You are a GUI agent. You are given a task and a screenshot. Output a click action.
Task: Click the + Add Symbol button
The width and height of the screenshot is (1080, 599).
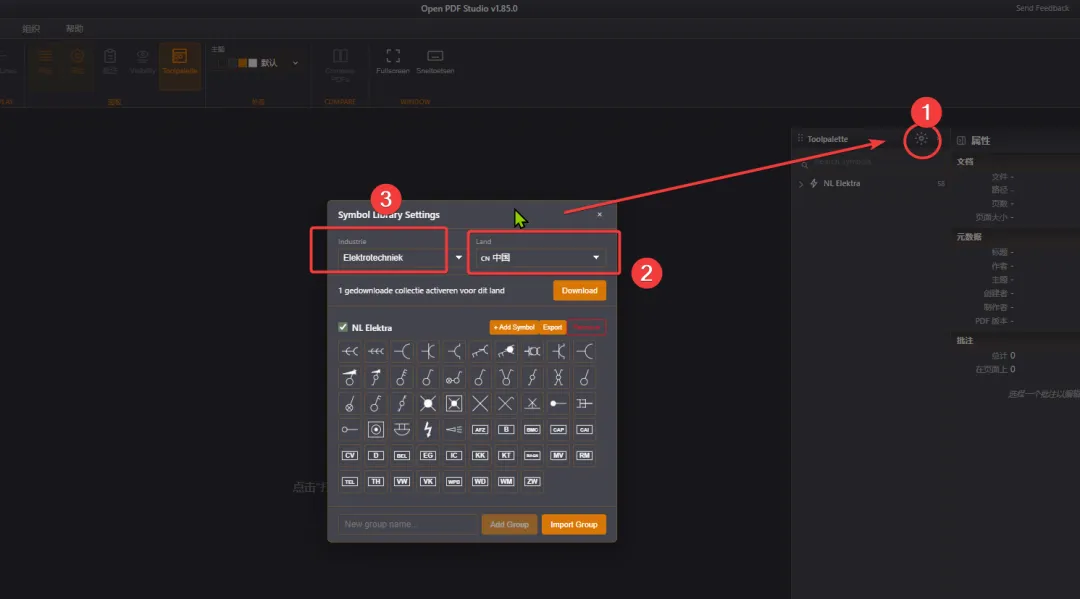coord(514,327)
